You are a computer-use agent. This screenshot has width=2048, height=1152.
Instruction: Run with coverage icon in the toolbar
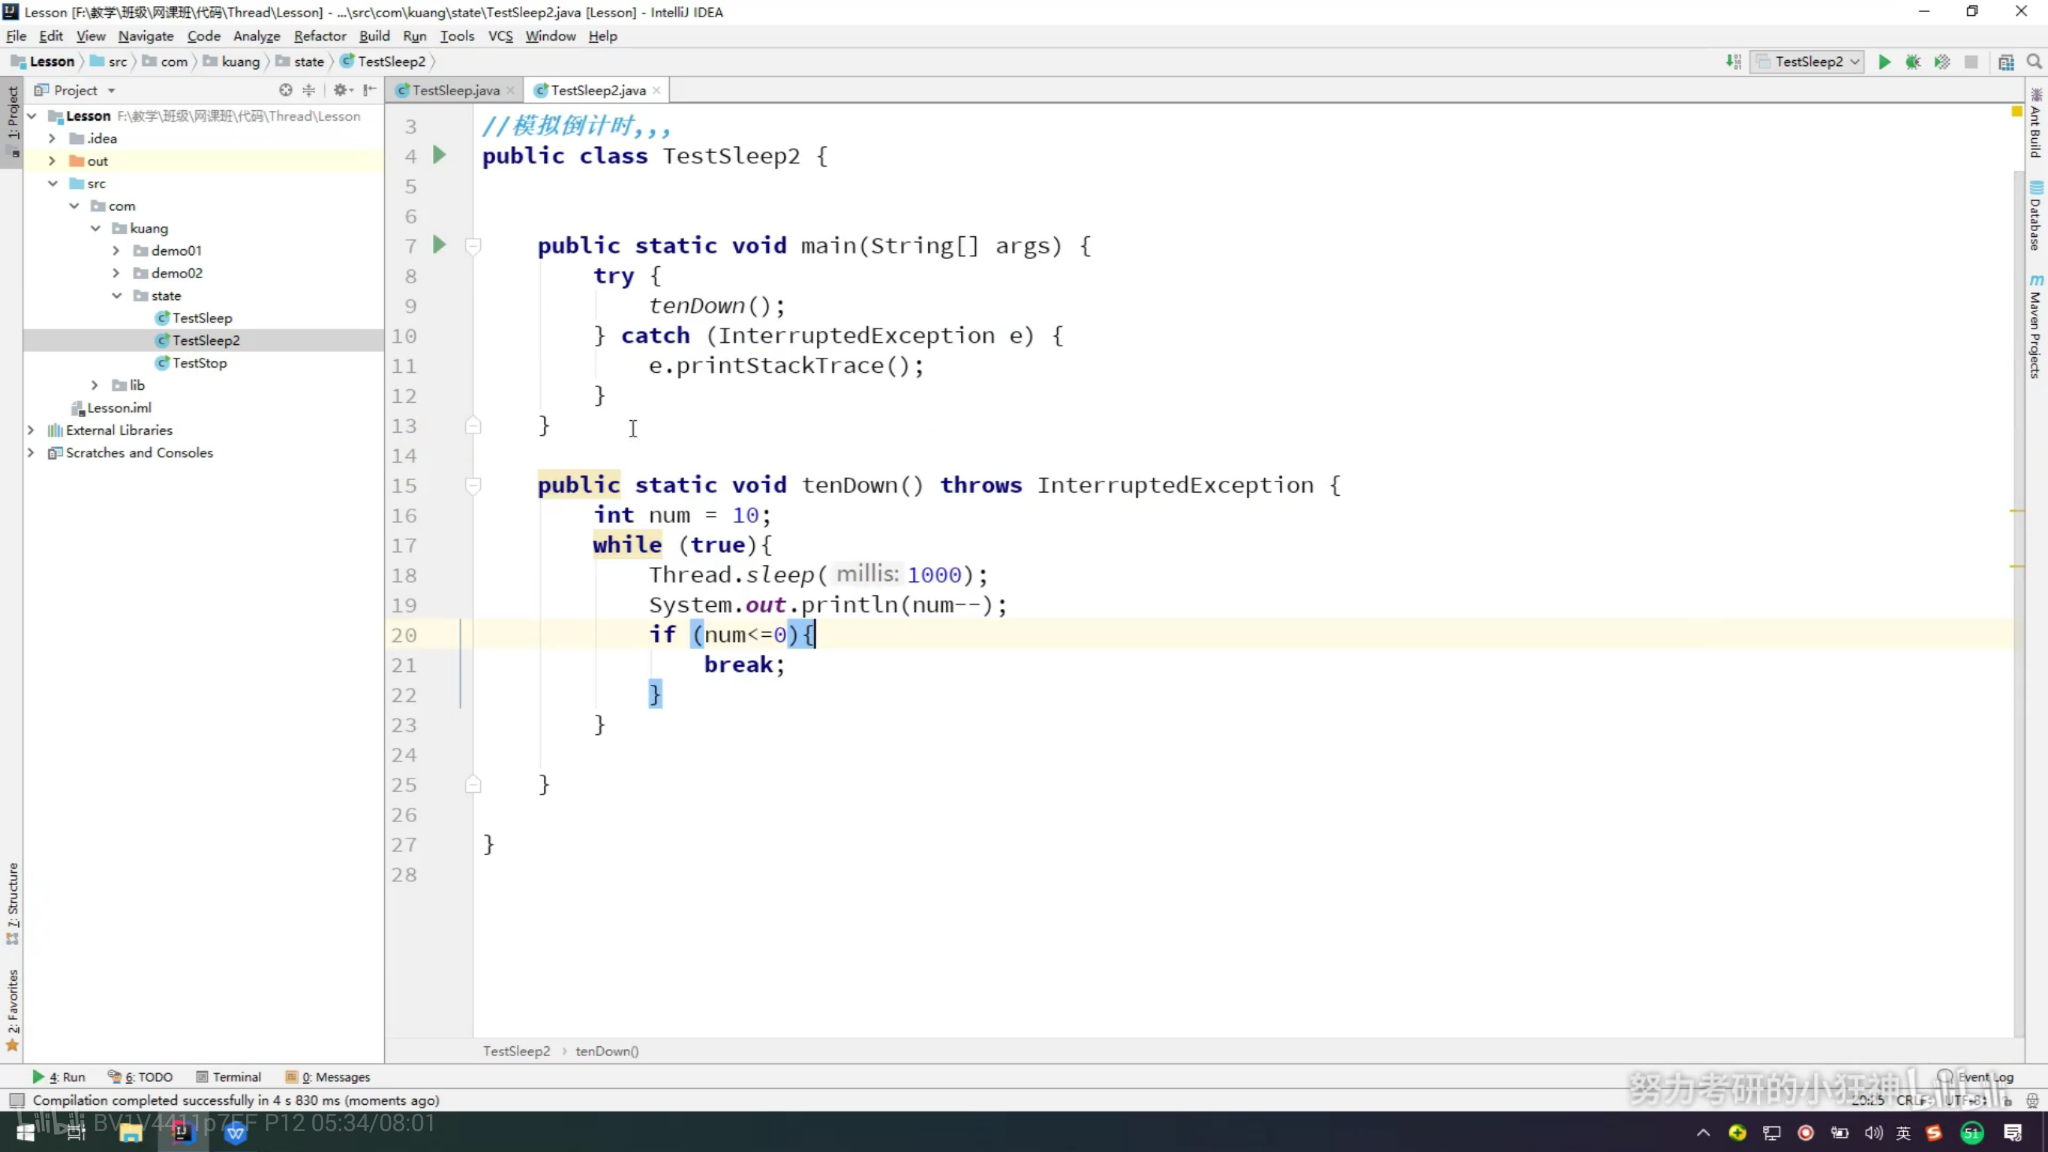(1942, 62)
